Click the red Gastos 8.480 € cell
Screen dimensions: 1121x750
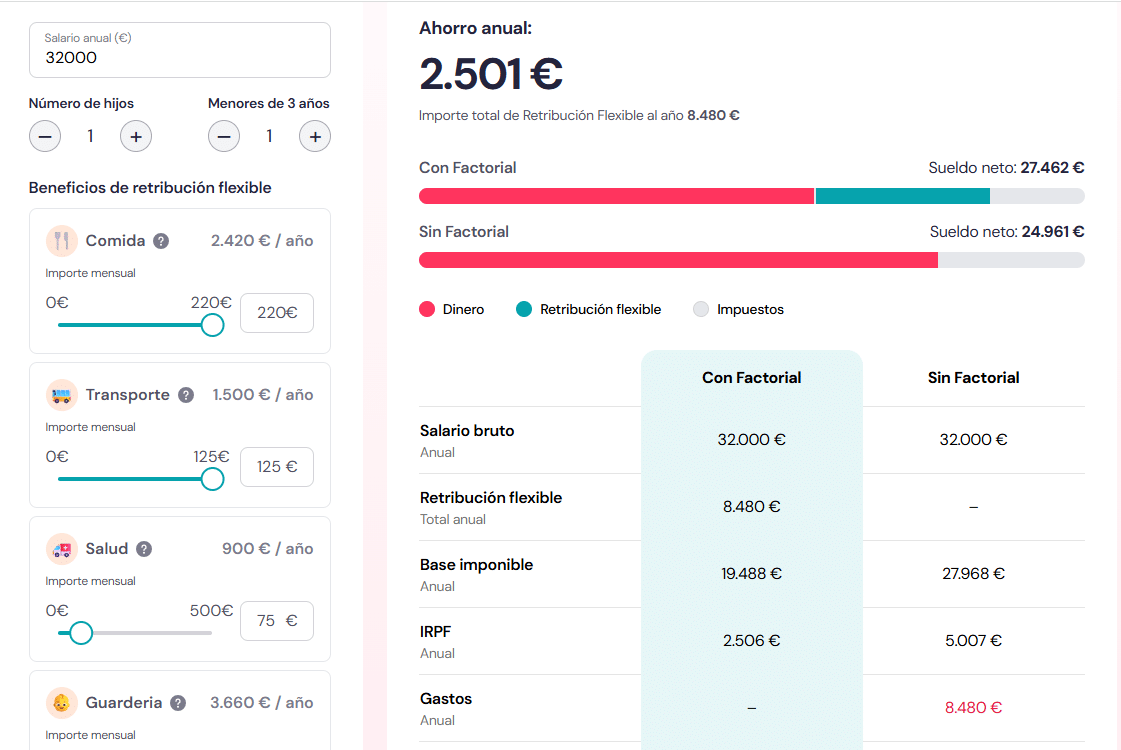[x=973, y=708]
